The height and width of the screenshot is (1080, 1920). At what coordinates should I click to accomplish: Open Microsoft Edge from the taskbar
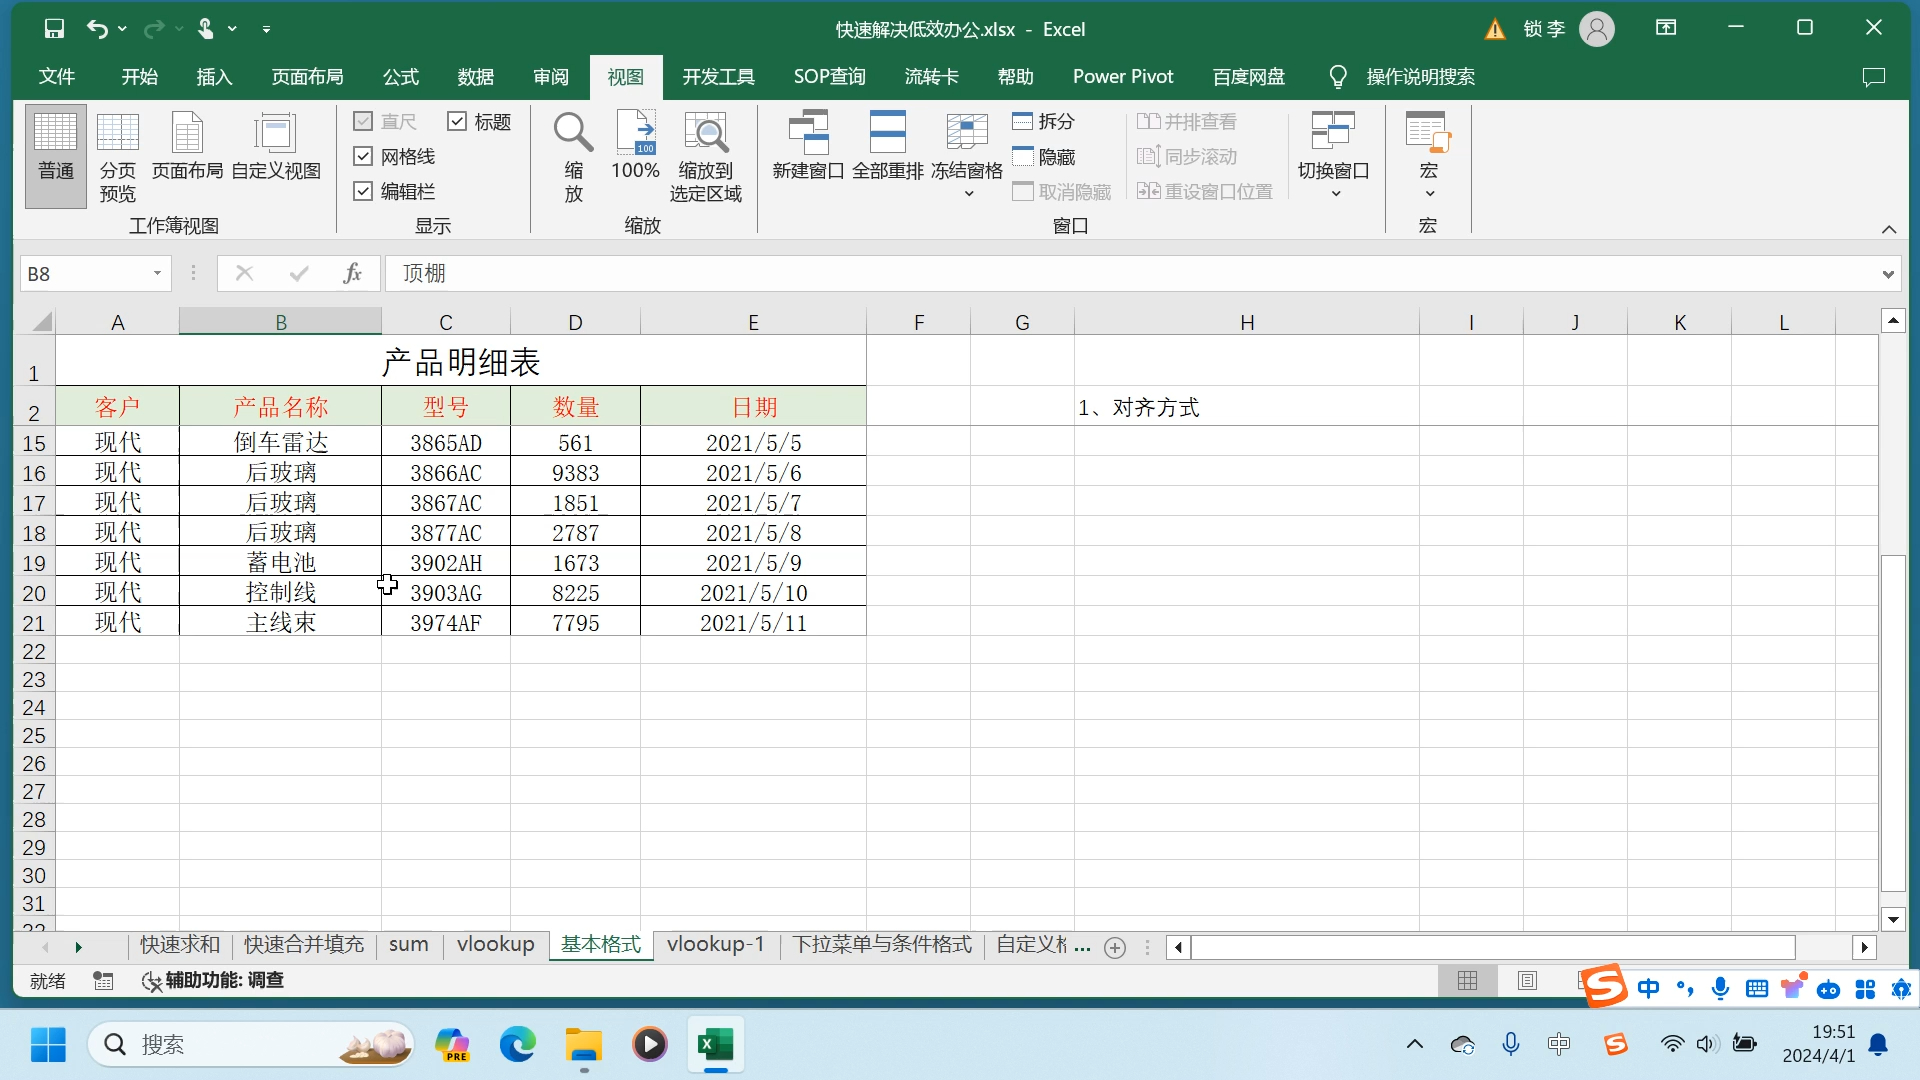517,1045
